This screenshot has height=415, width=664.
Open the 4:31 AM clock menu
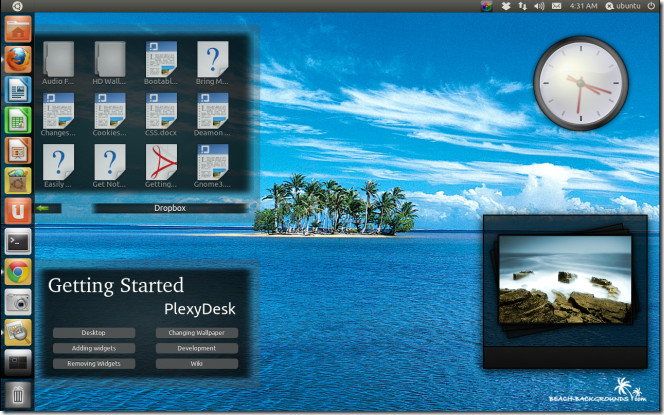pos(583,6)
